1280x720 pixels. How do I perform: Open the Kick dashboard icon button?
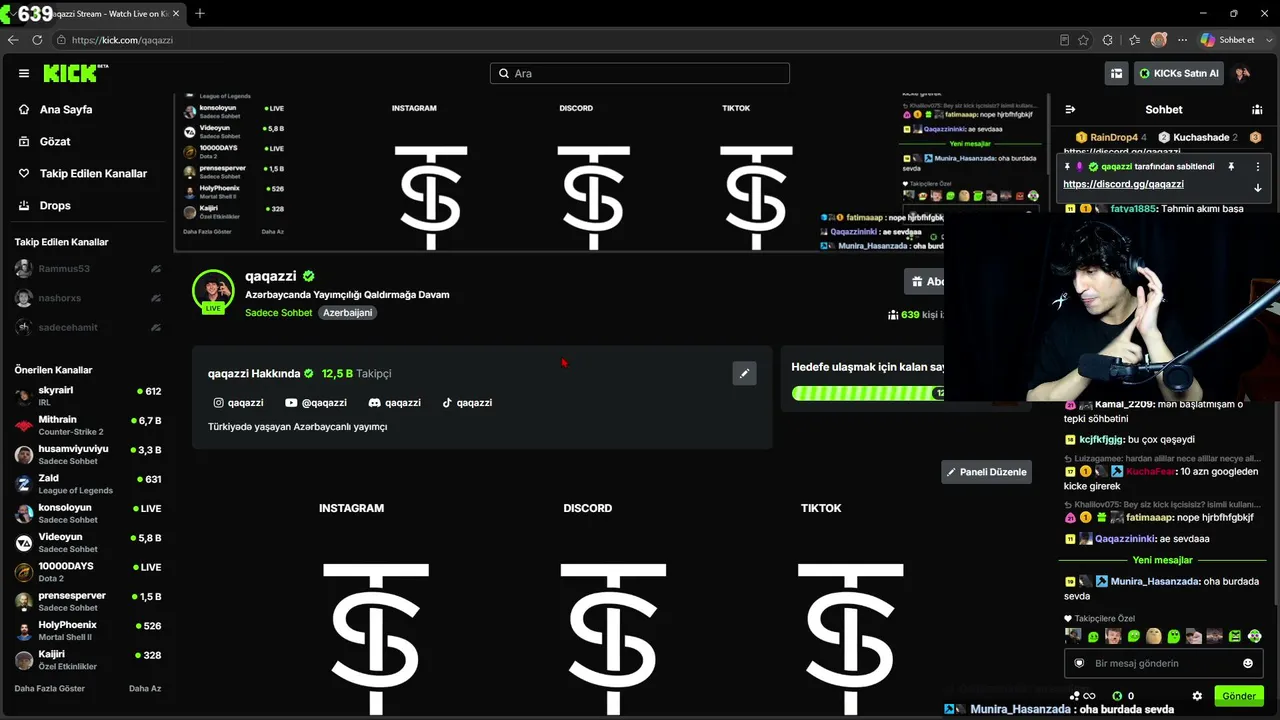[x=1116, y=73]
